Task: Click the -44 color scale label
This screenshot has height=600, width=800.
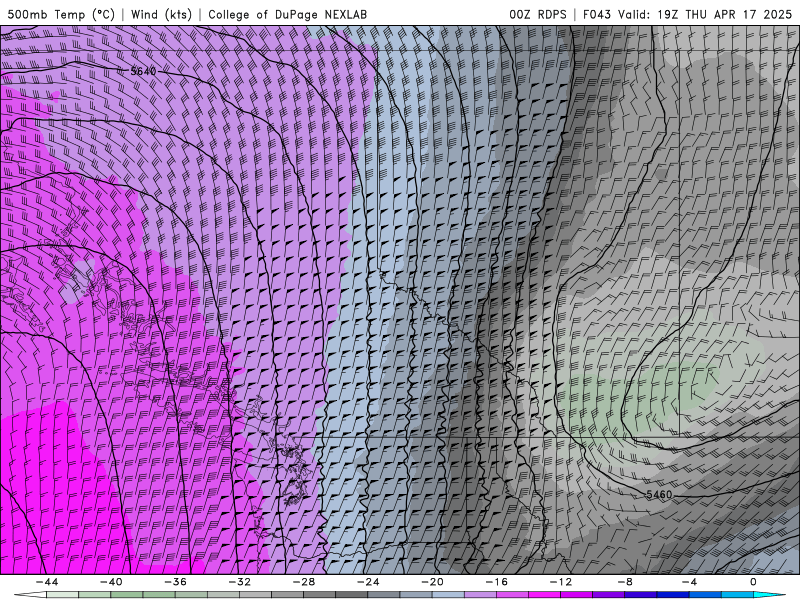Action: [47, 582]
